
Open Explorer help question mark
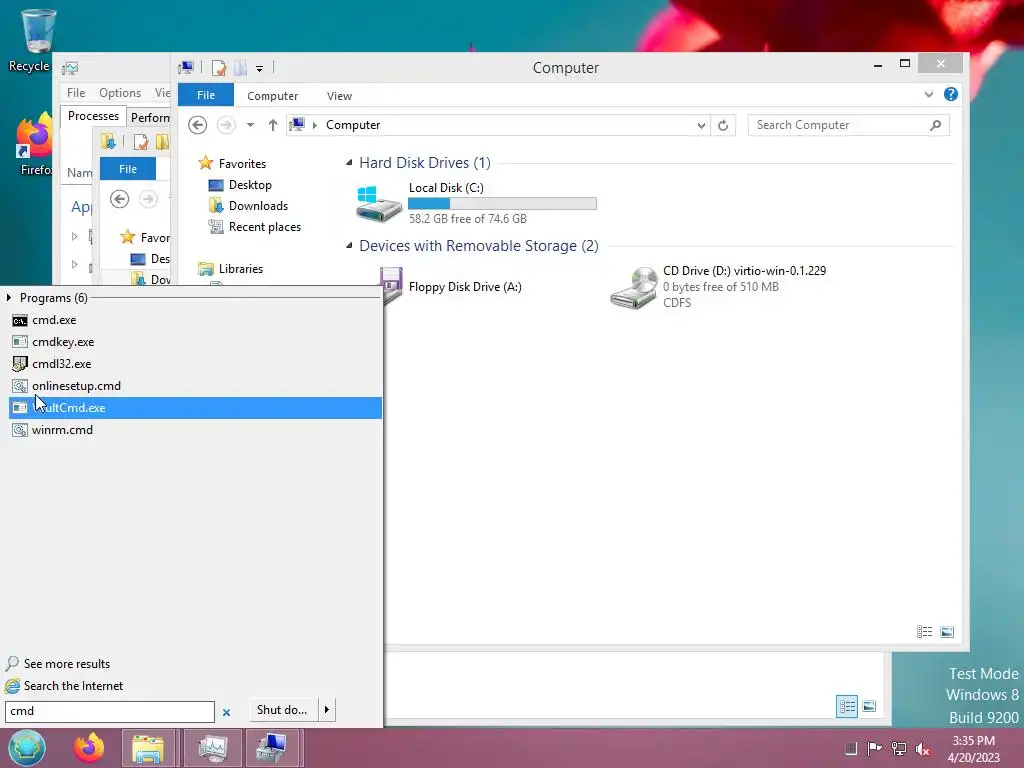point(951,95)
